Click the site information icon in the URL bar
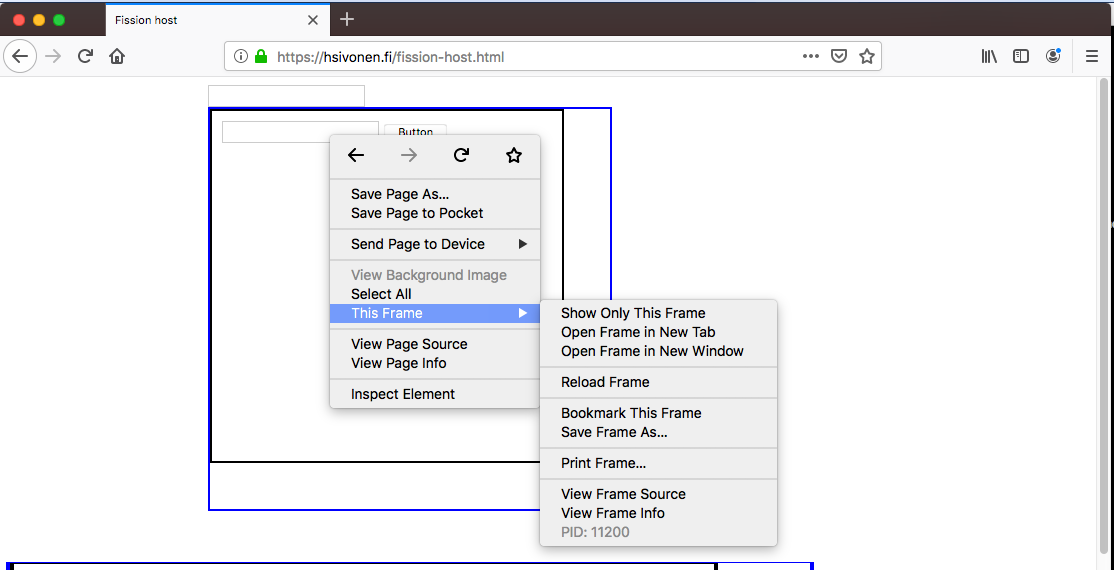 pyautogui.click(x=241, y=57)
